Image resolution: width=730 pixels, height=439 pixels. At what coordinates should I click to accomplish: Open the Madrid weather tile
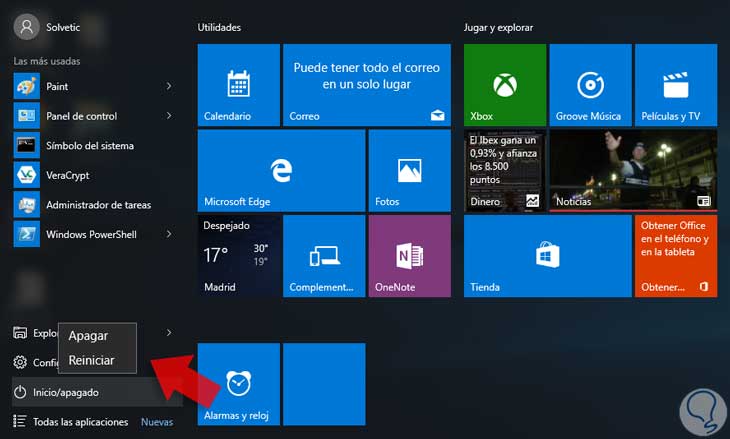coord(239,256)
